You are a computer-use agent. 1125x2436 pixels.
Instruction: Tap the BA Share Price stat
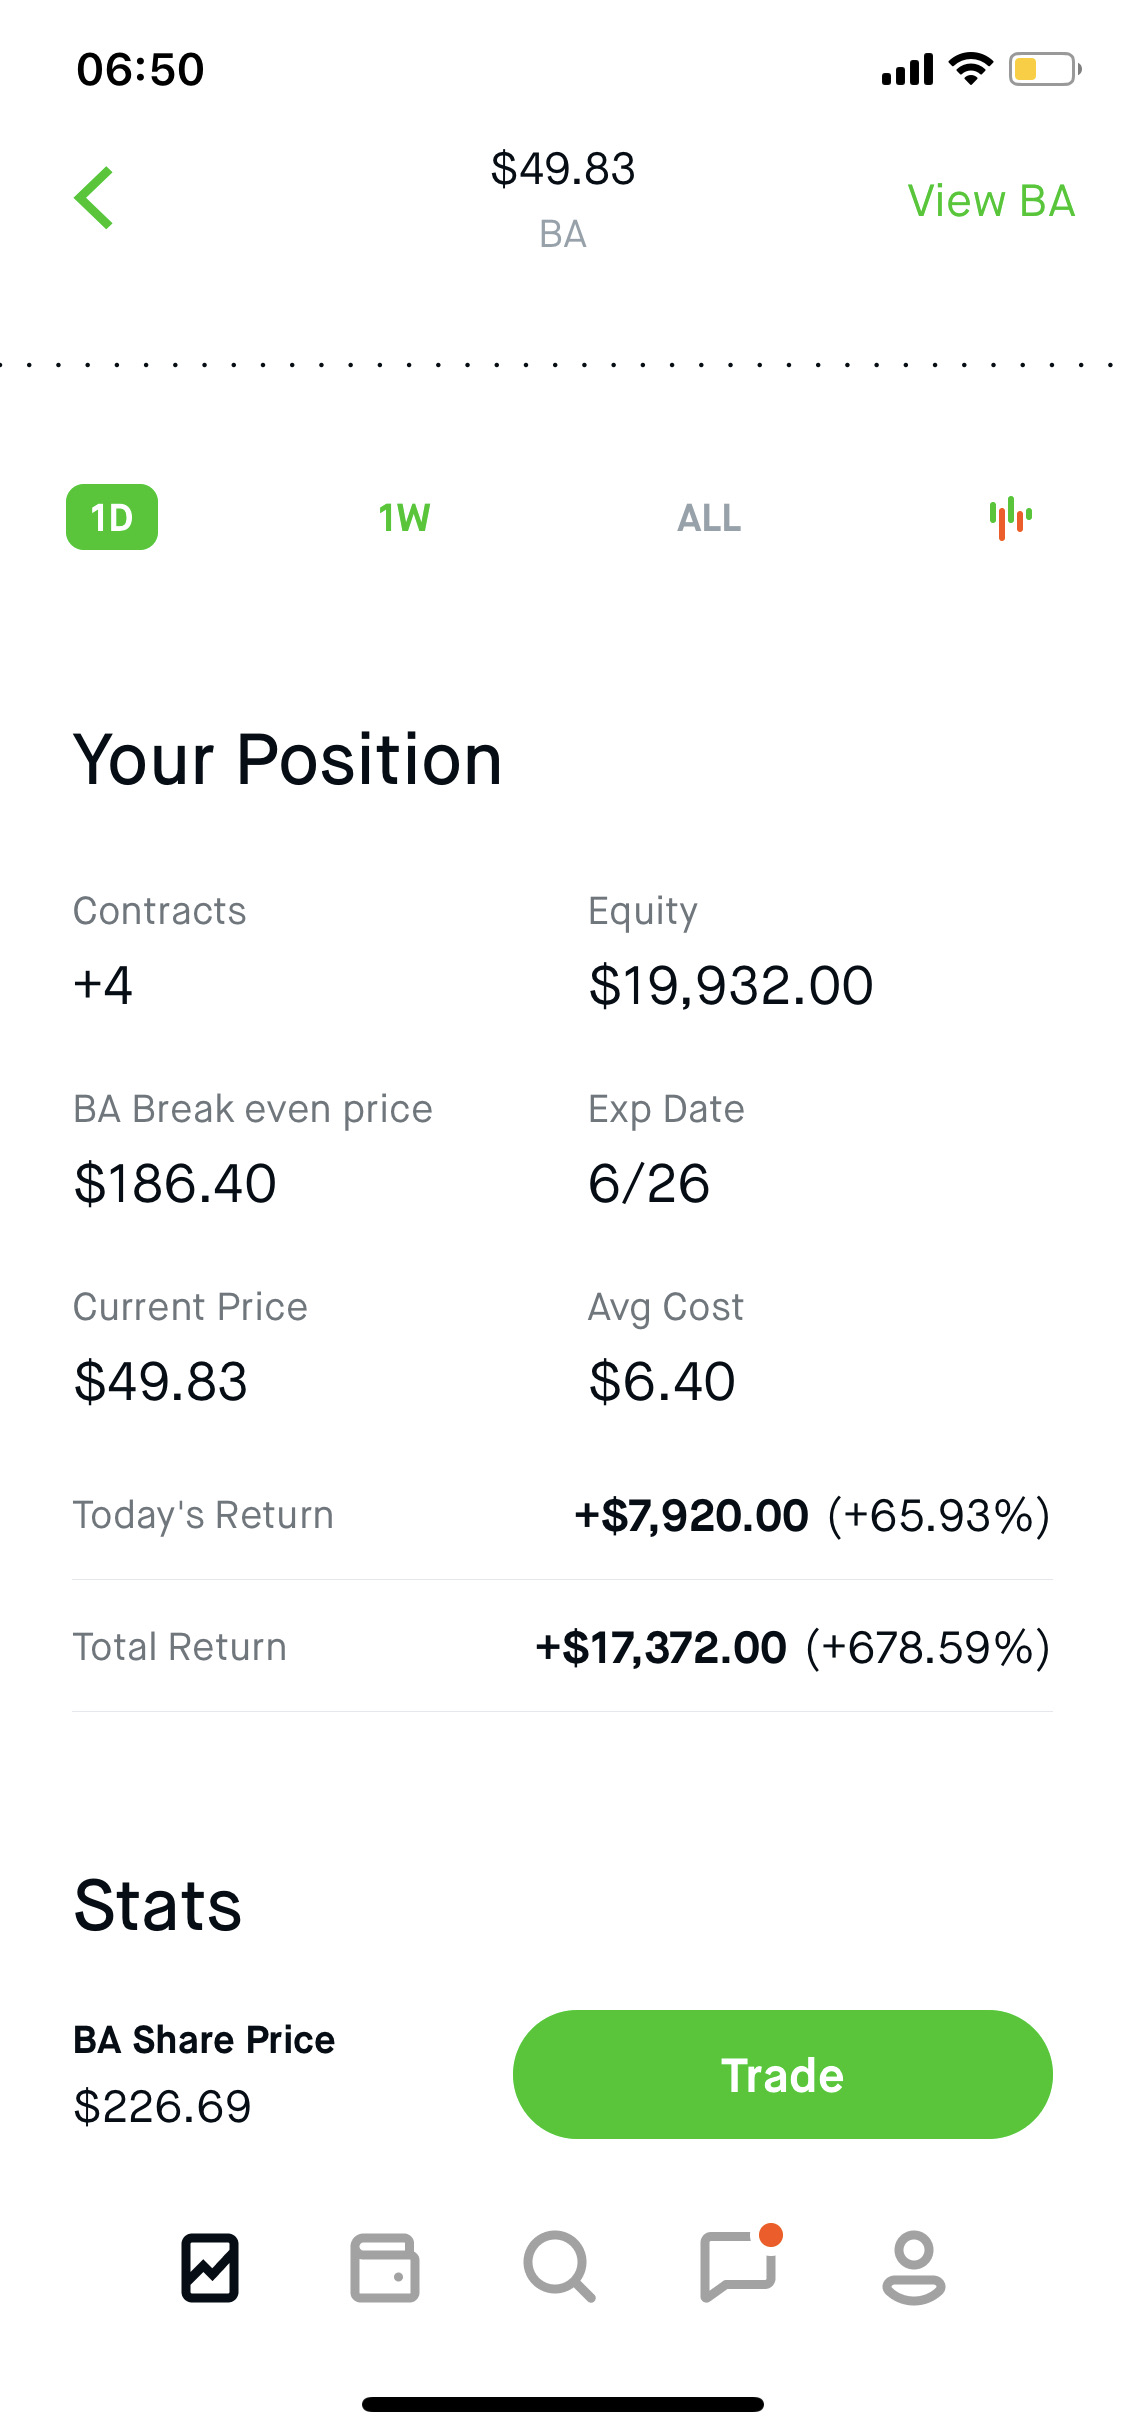[x=204, y=2072]
